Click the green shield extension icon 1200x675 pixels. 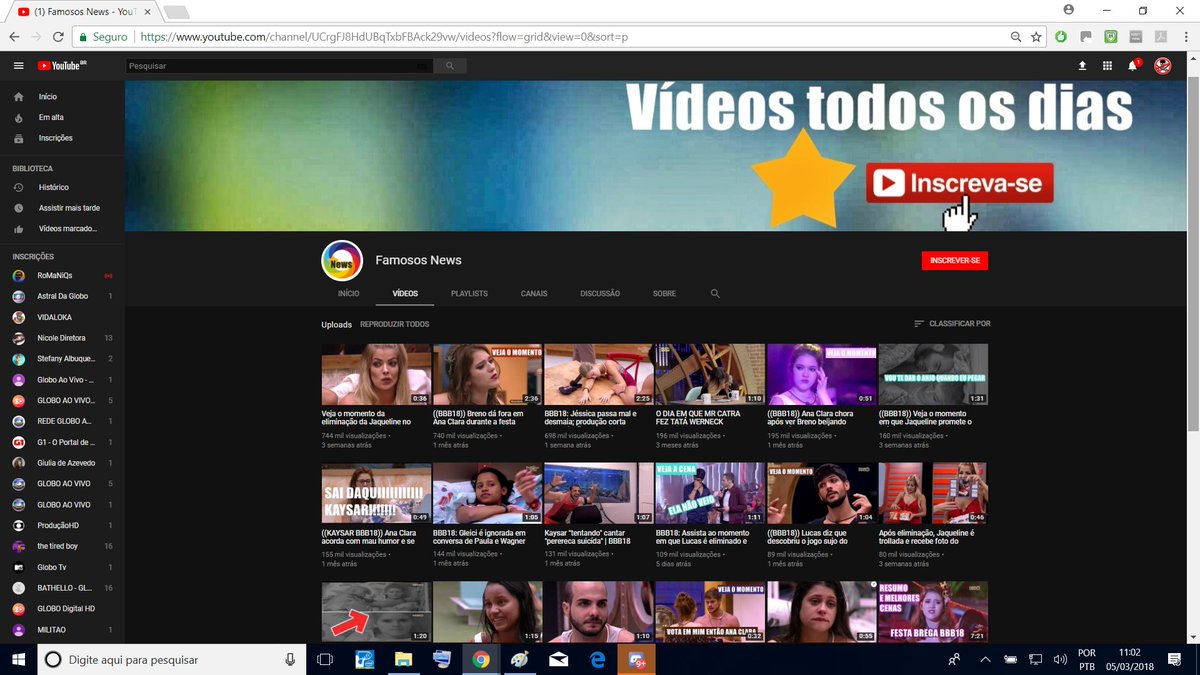(x=1111, y=37)
